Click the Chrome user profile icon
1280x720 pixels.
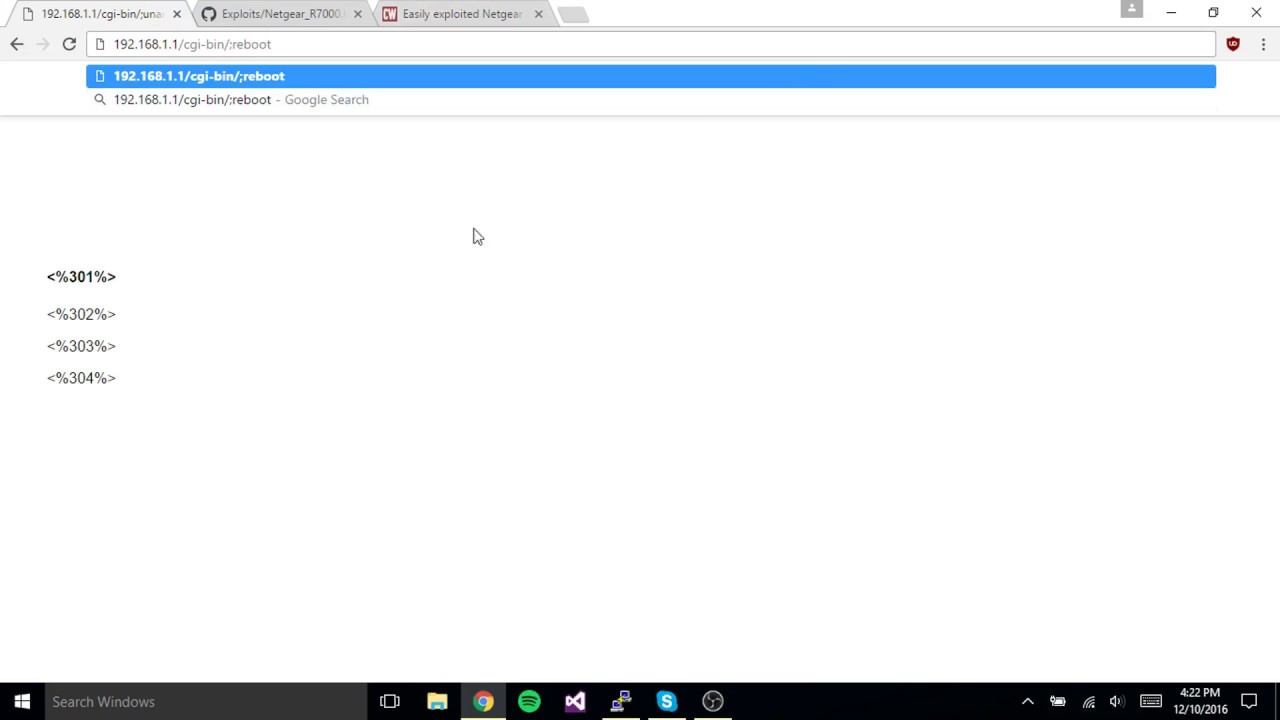point(1131,9)
